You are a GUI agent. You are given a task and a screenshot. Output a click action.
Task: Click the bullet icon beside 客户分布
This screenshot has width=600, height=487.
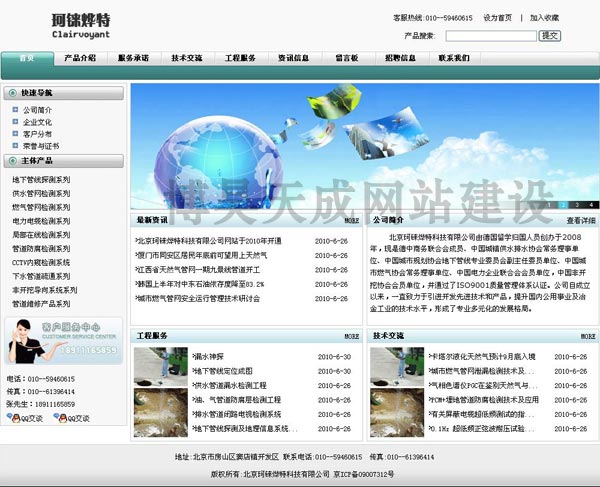pos(15,134)
